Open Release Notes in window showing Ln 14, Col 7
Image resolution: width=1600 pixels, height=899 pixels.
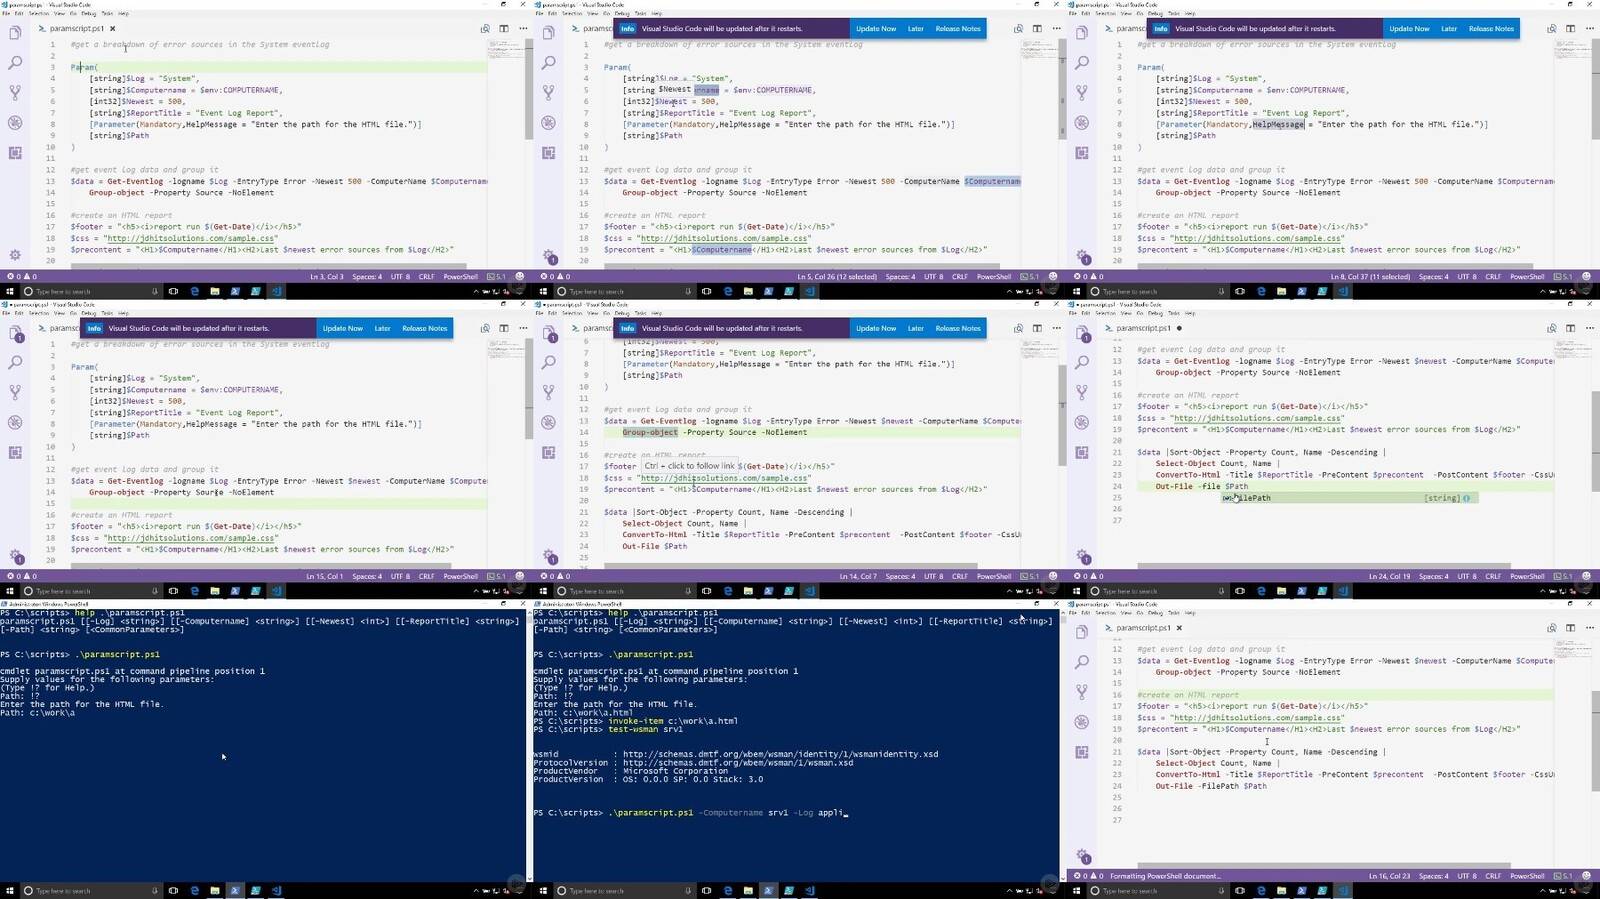click(957, 328)
